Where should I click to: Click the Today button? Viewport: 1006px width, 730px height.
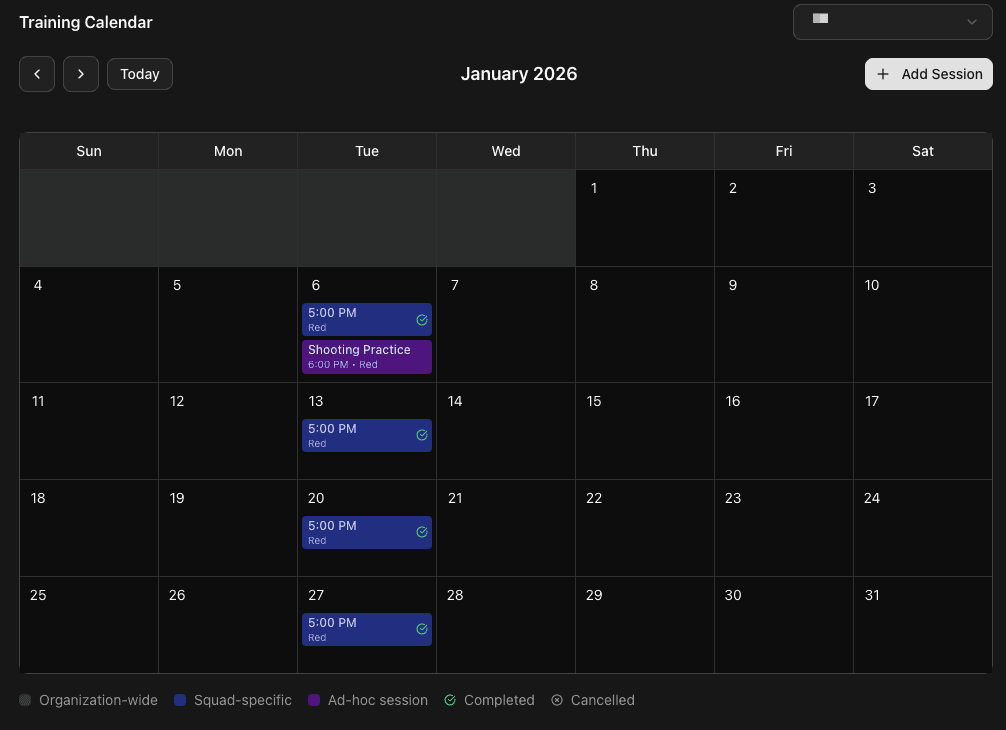click(139, 74)
